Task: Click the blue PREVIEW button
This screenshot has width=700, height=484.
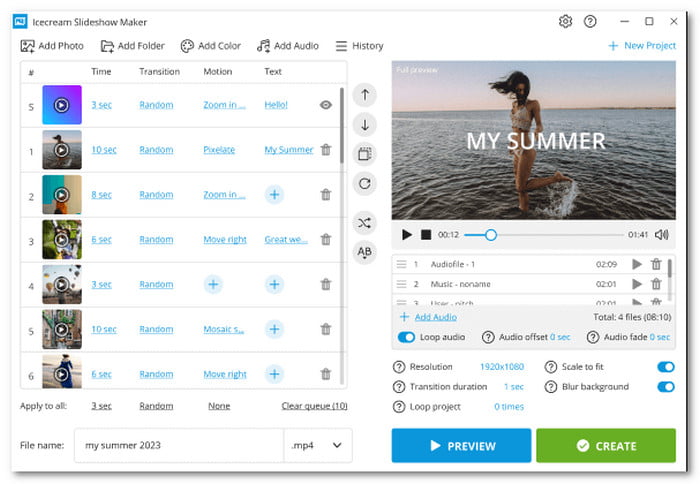Action: point(461,445)
